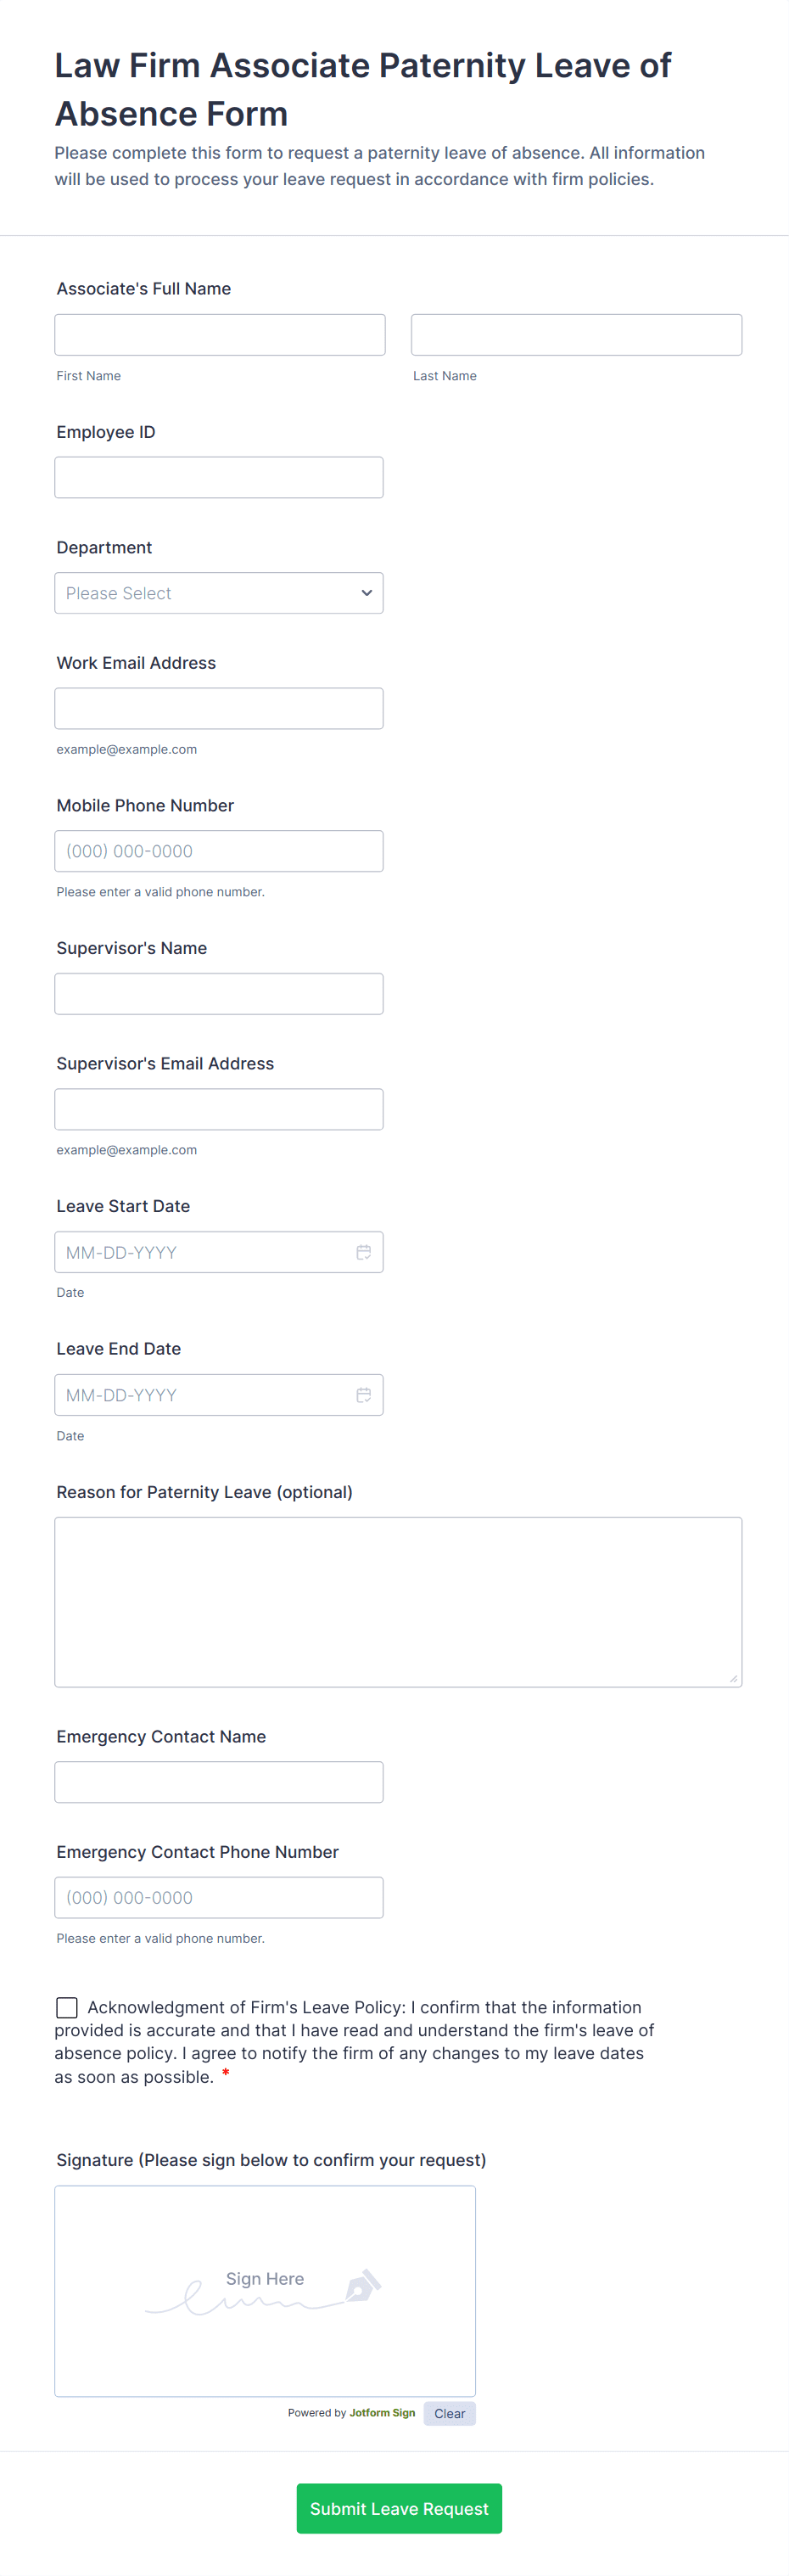Focus the Mobile Phone Number field
Screen dimensions: 789x2576
click(218, 851)
